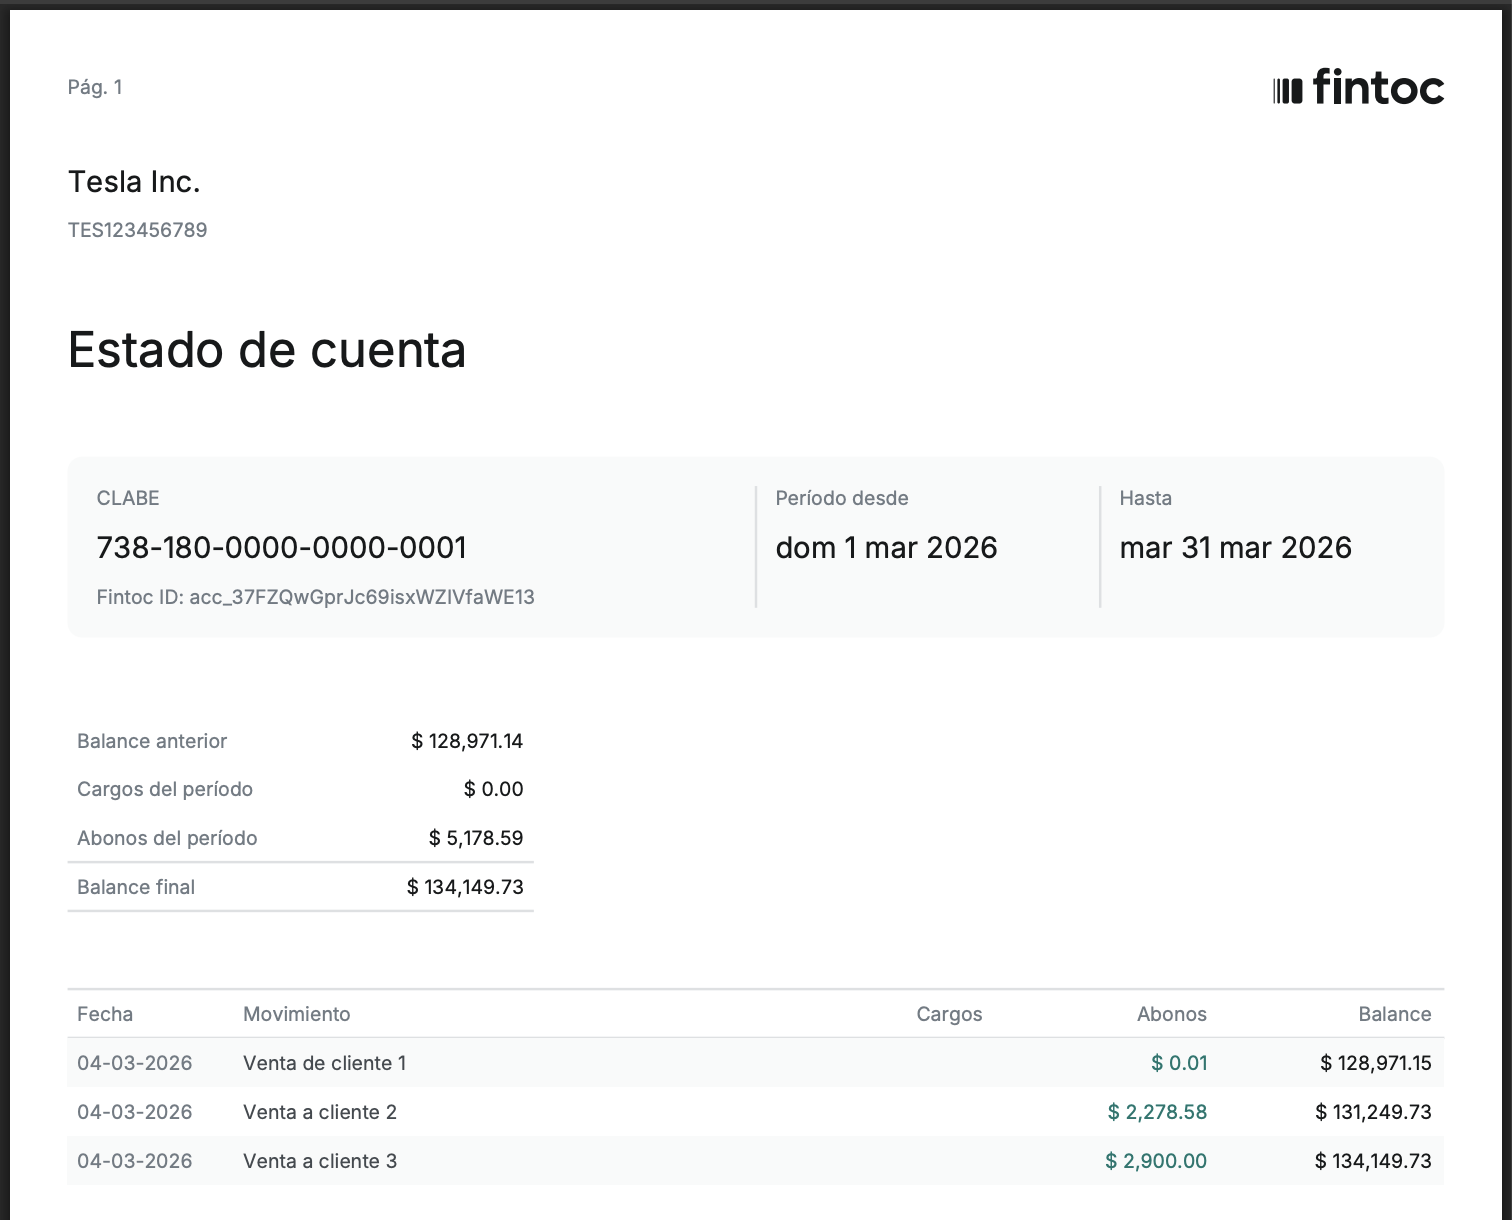Click the 'Balance final' label
This screenshot has height=1220, width=1512.
(136, 887)
